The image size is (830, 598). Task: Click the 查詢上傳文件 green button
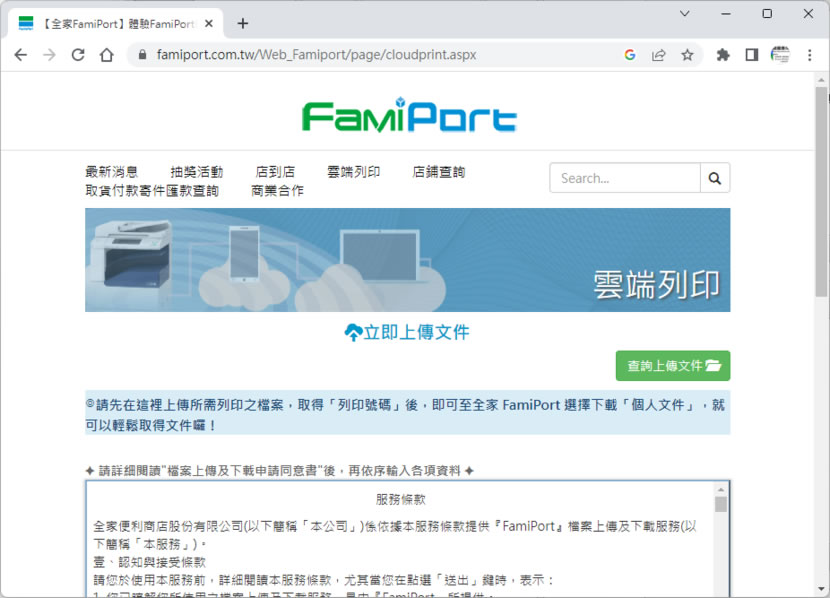point(673,366)
